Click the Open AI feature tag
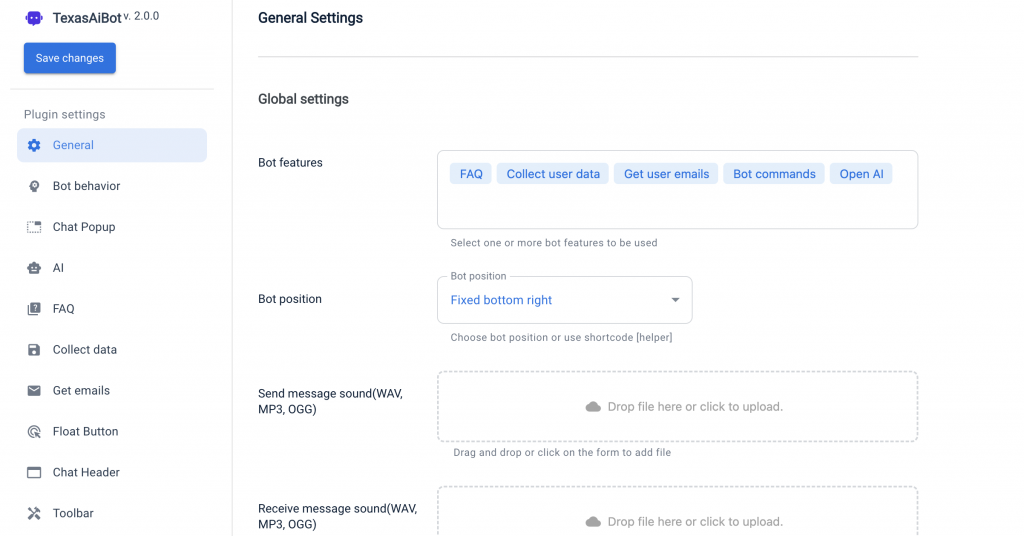The height and width of the screenshot is (536, 1024). [x=861, y=174]
